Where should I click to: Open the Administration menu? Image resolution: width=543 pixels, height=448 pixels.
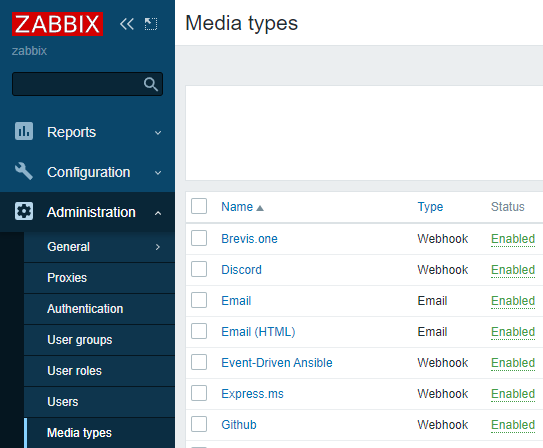[87, 212]
